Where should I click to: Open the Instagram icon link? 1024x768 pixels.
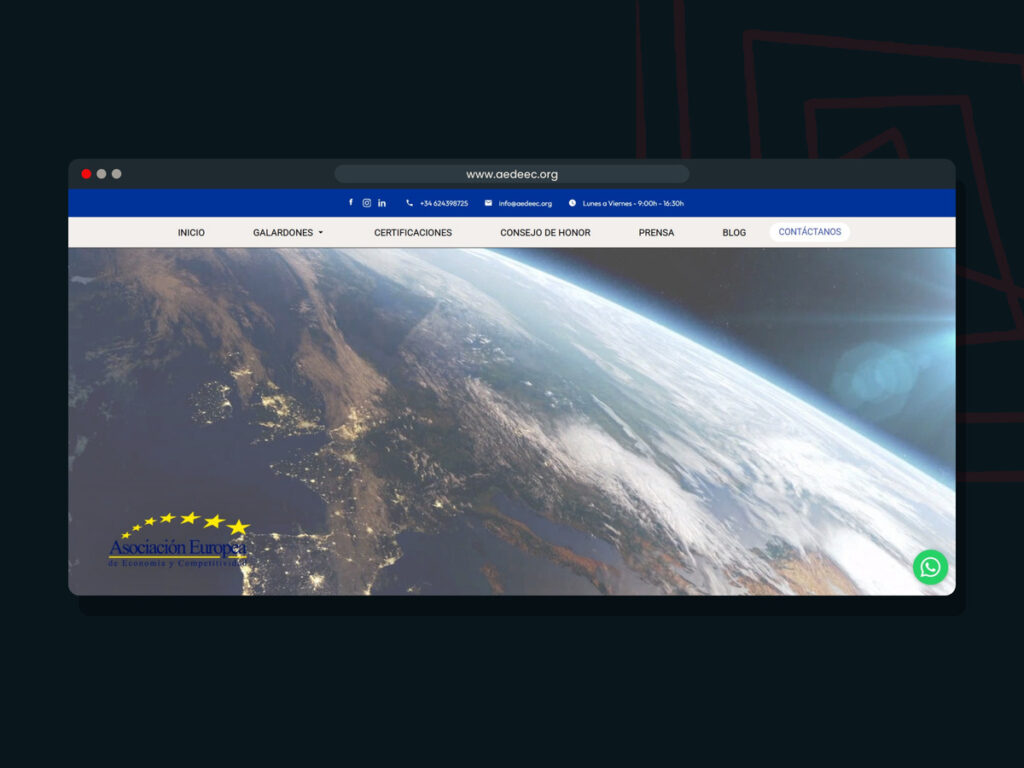(x=366, y=203)
